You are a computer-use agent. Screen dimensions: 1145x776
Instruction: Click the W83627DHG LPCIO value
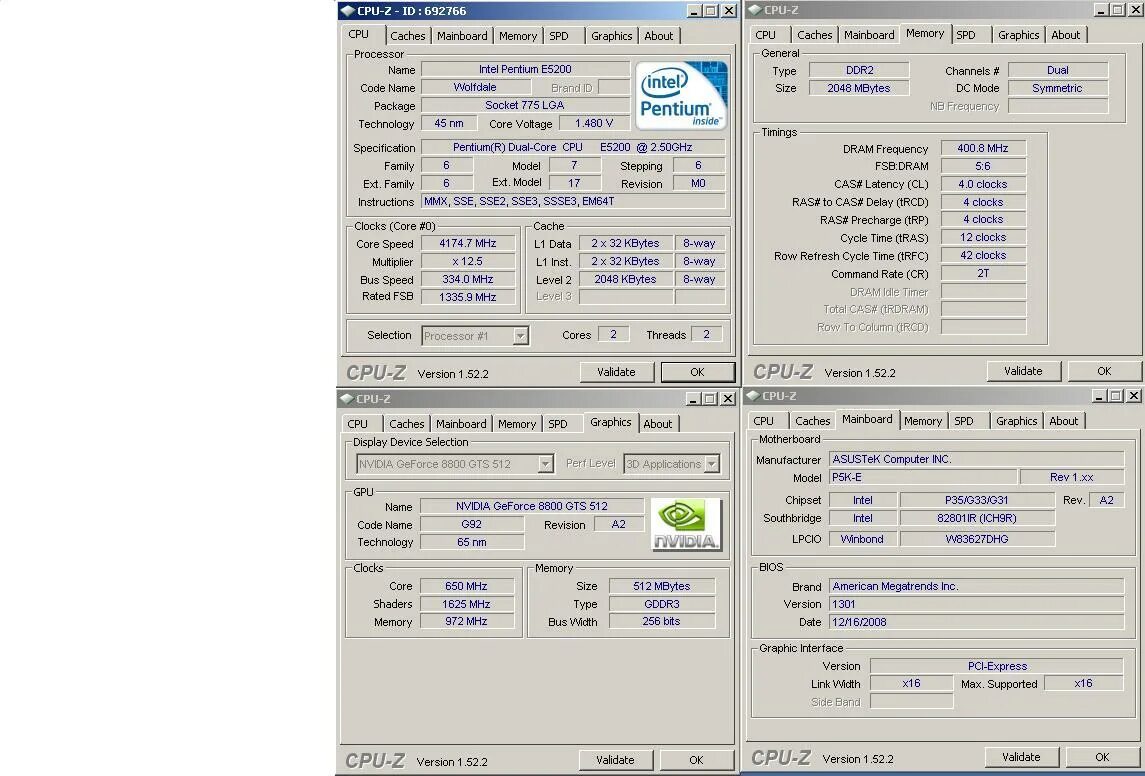coord(977,539)
